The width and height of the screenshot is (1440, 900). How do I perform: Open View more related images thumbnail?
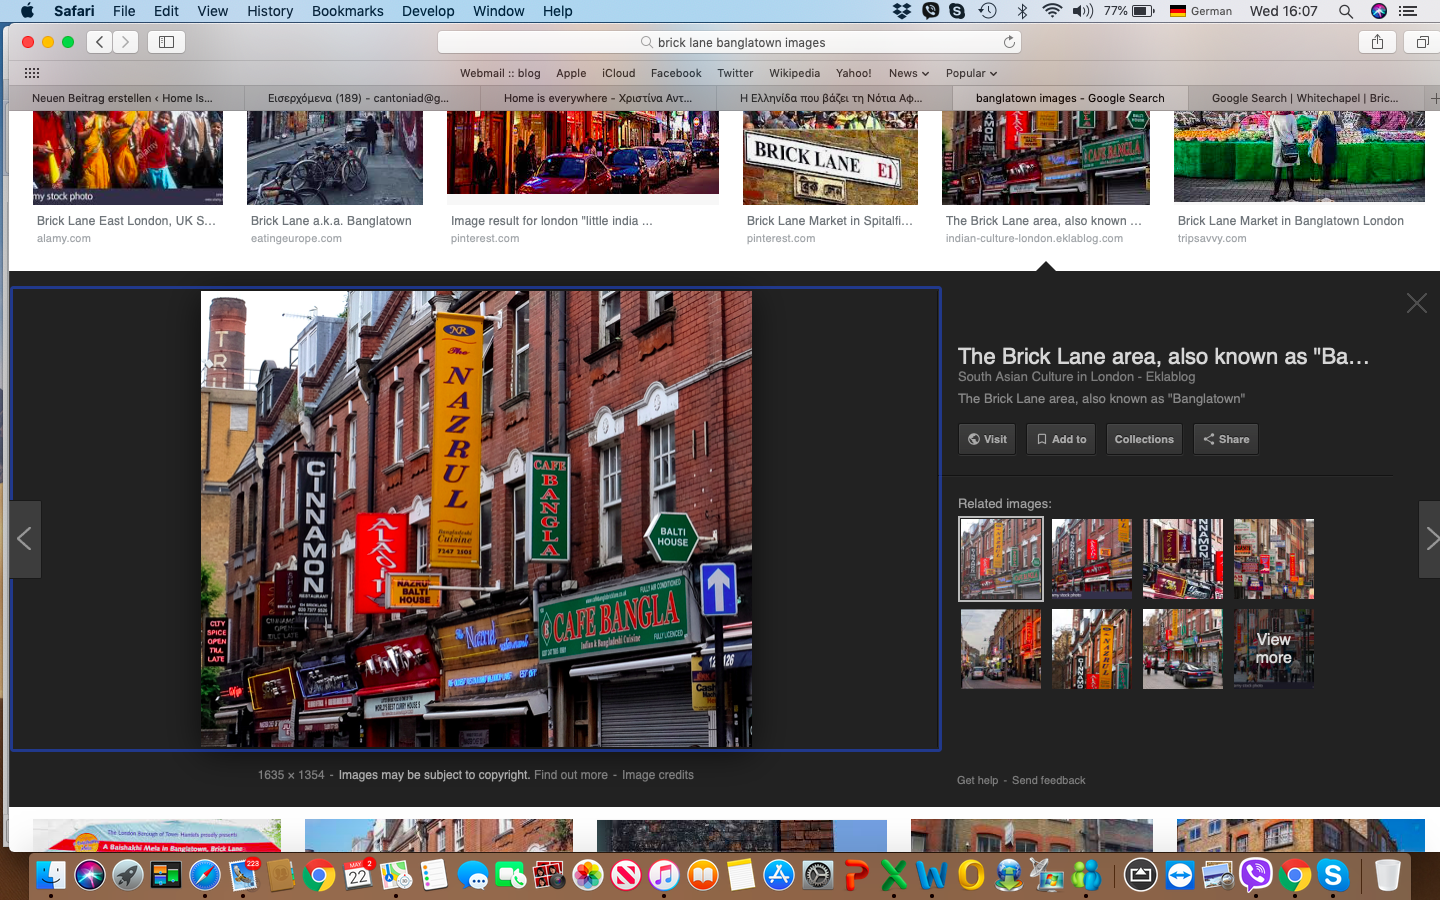[x=1273, y=648]
